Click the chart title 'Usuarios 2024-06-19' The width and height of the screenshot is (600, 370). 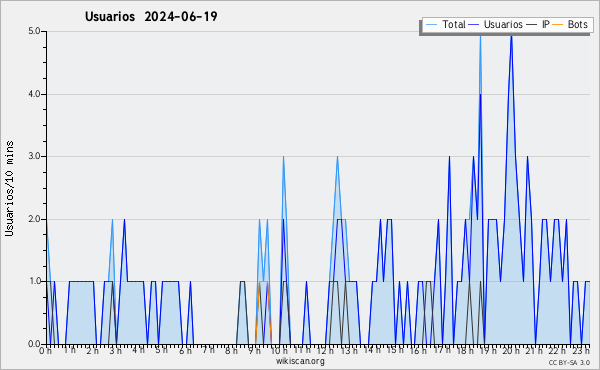pos(151,16)
